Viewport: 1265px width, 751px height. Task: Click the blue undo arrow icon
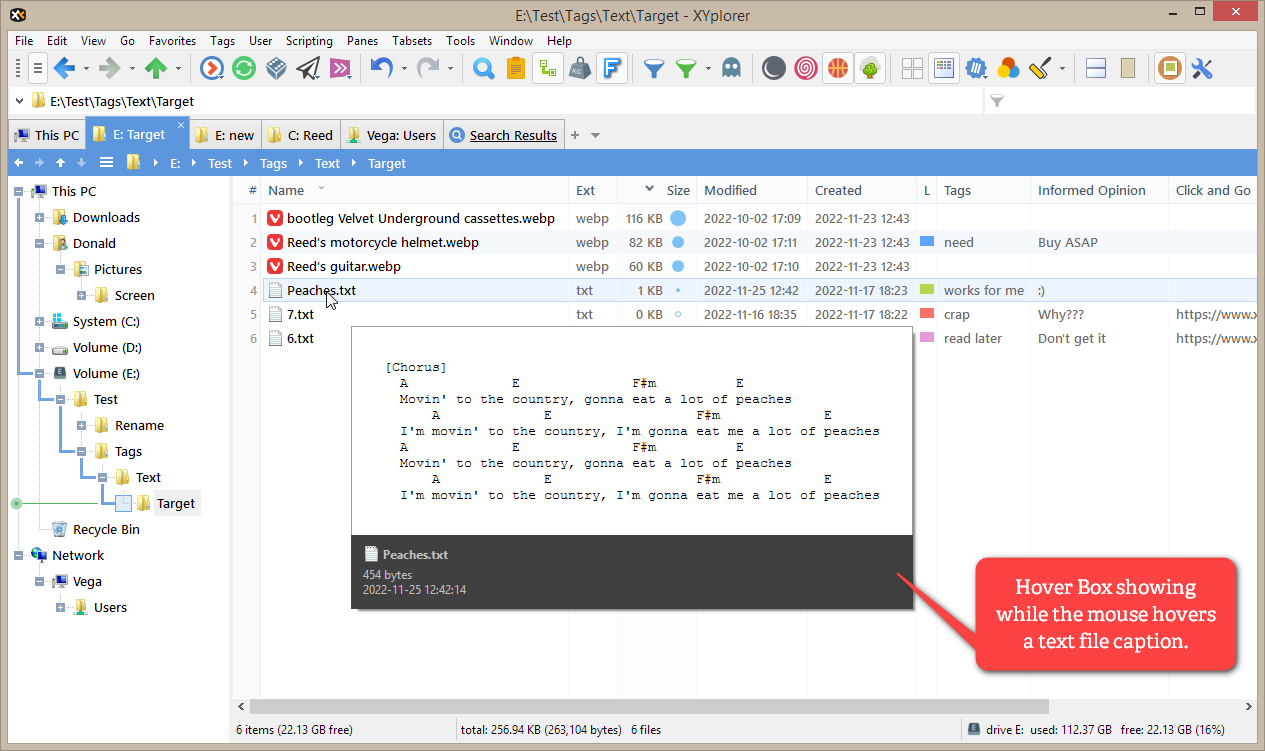pos(381,68)
